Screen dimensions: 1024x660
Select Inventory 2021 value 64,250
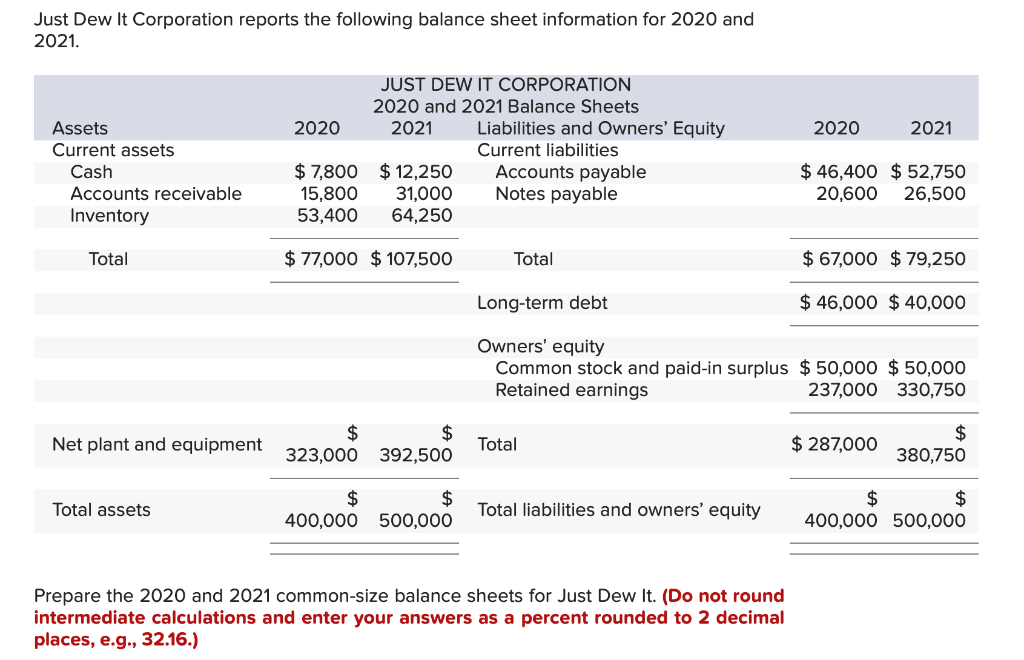[422, 215]
